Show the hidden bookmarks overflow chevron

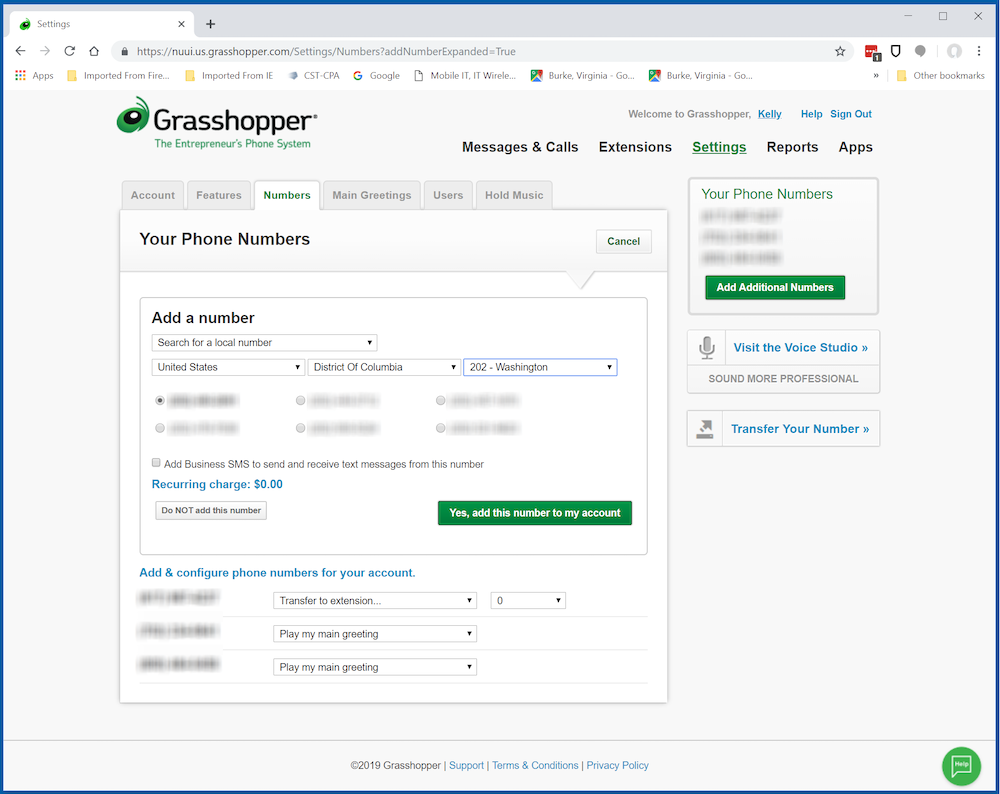point(876,75)
